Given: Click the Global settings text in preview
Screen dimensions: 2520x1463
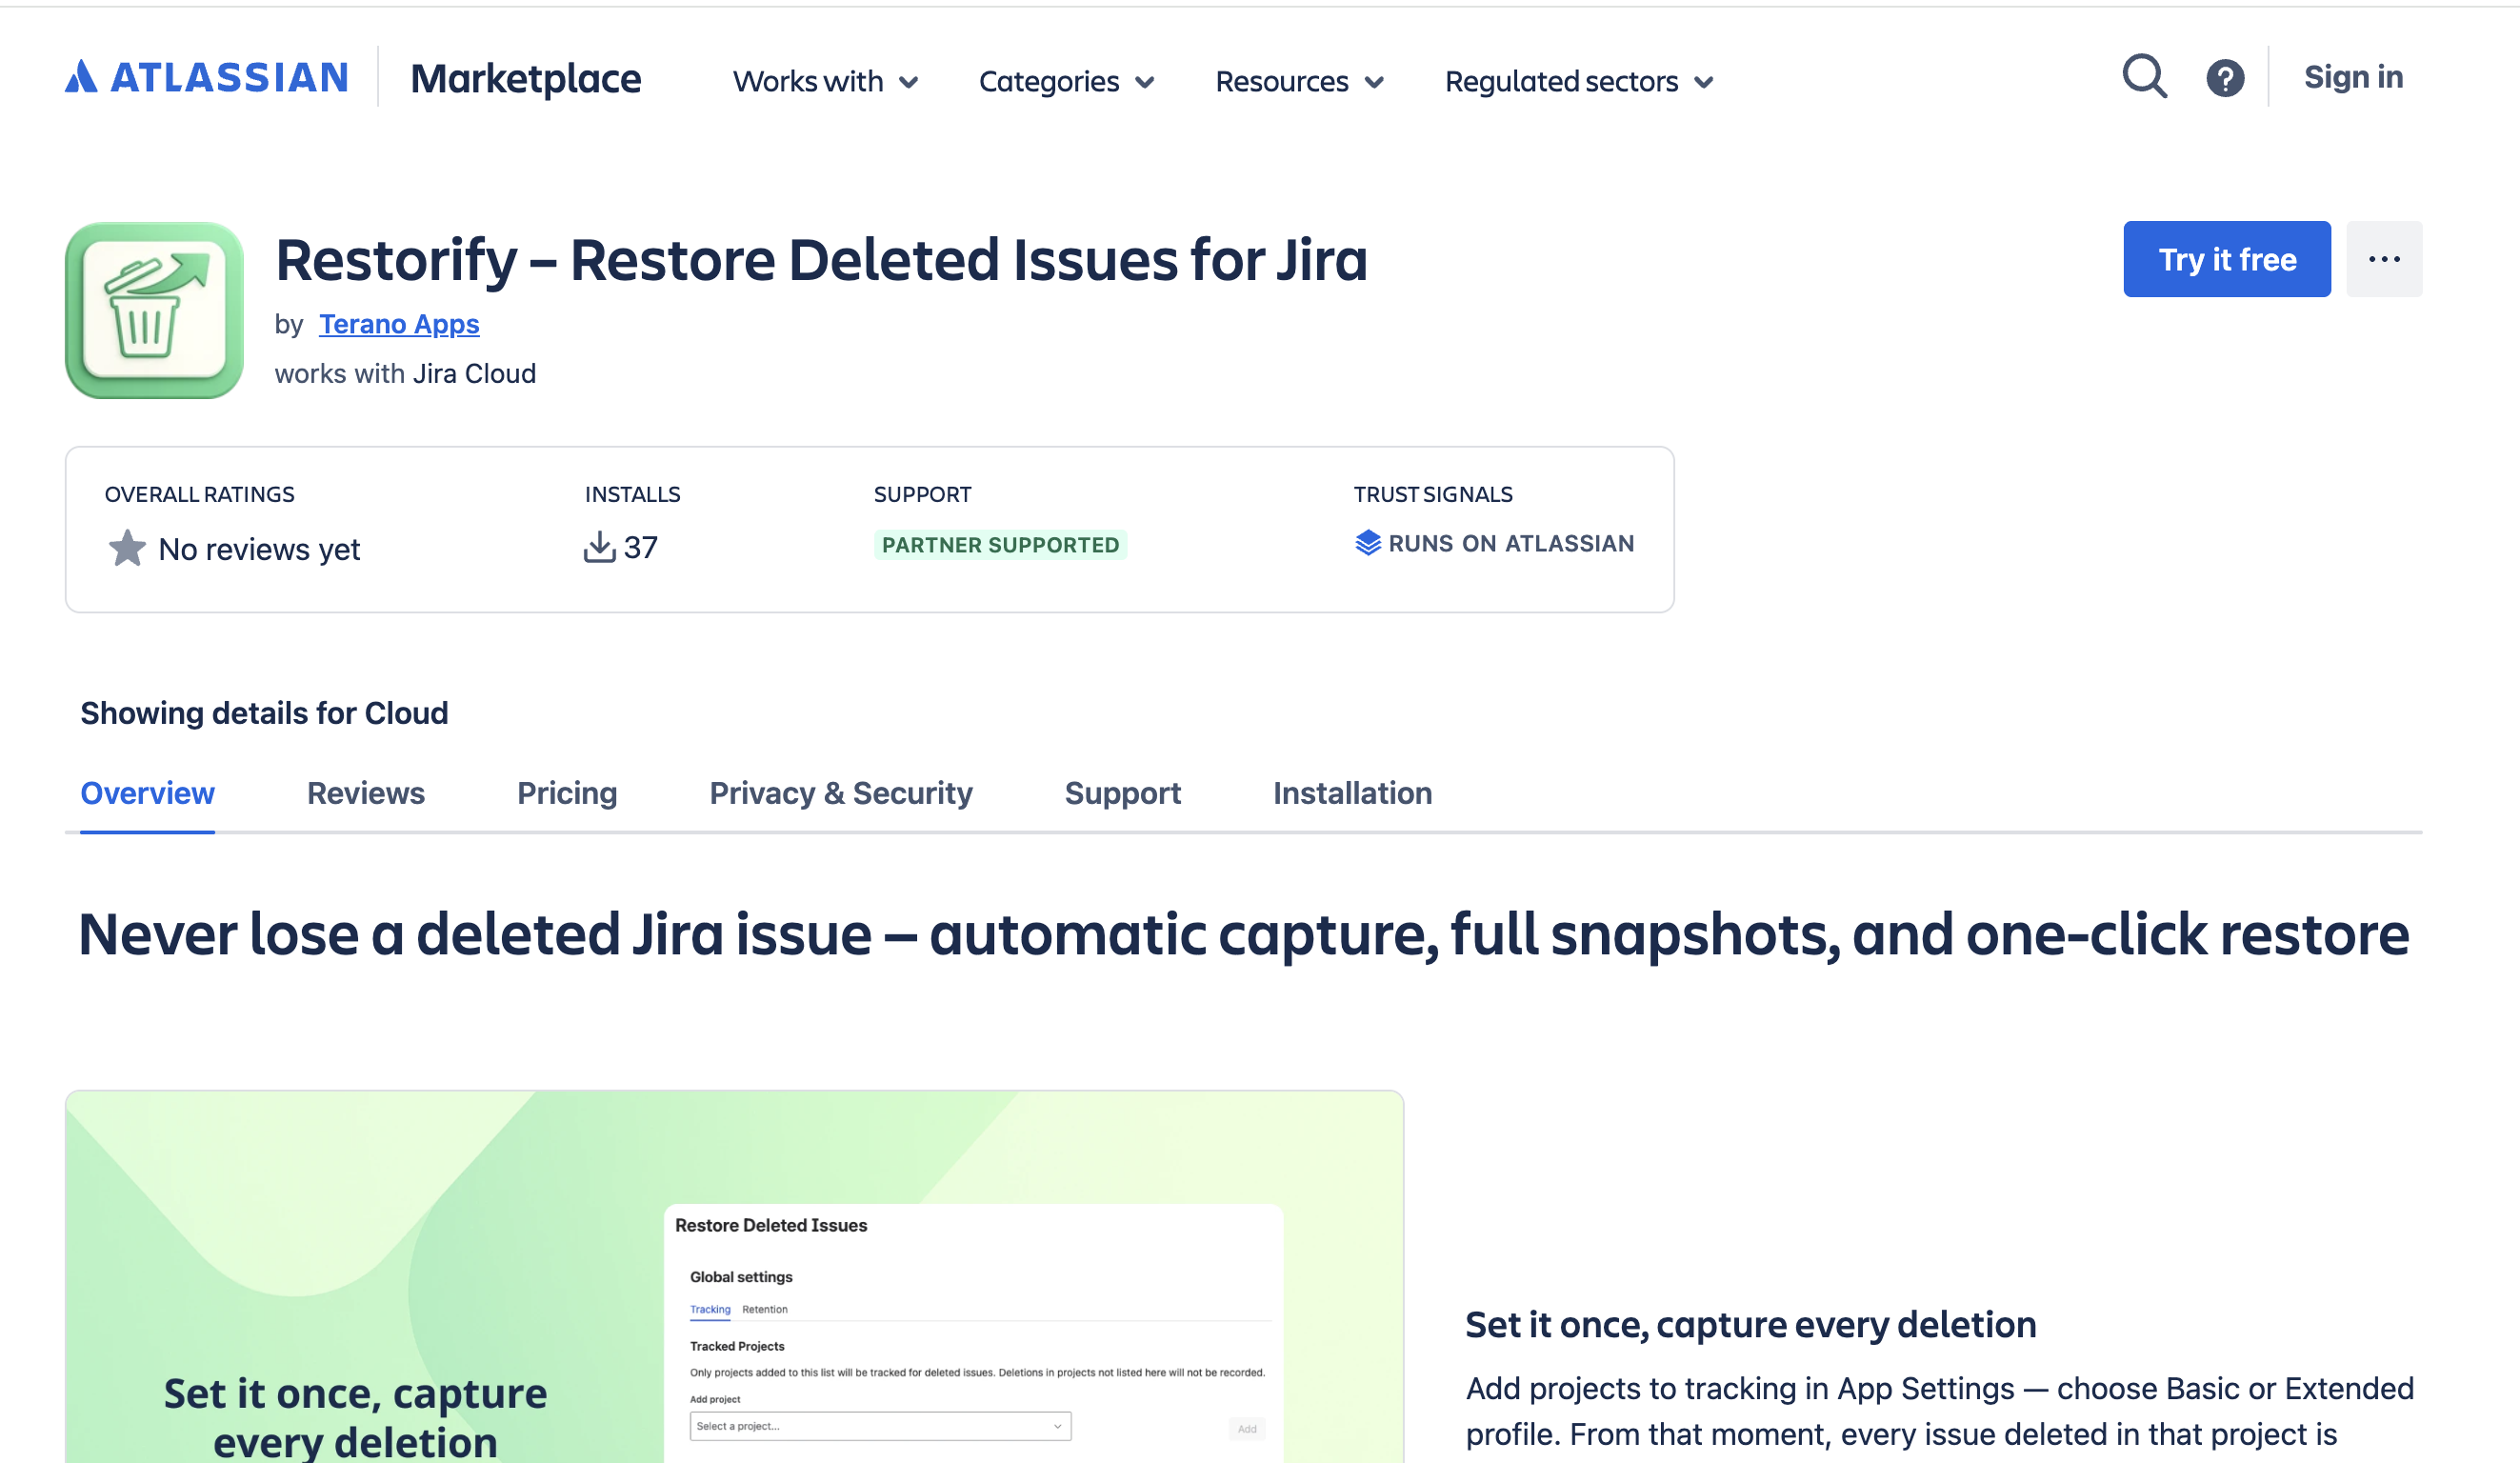Looking at the screenshot, I should [x=741, y=1277].
